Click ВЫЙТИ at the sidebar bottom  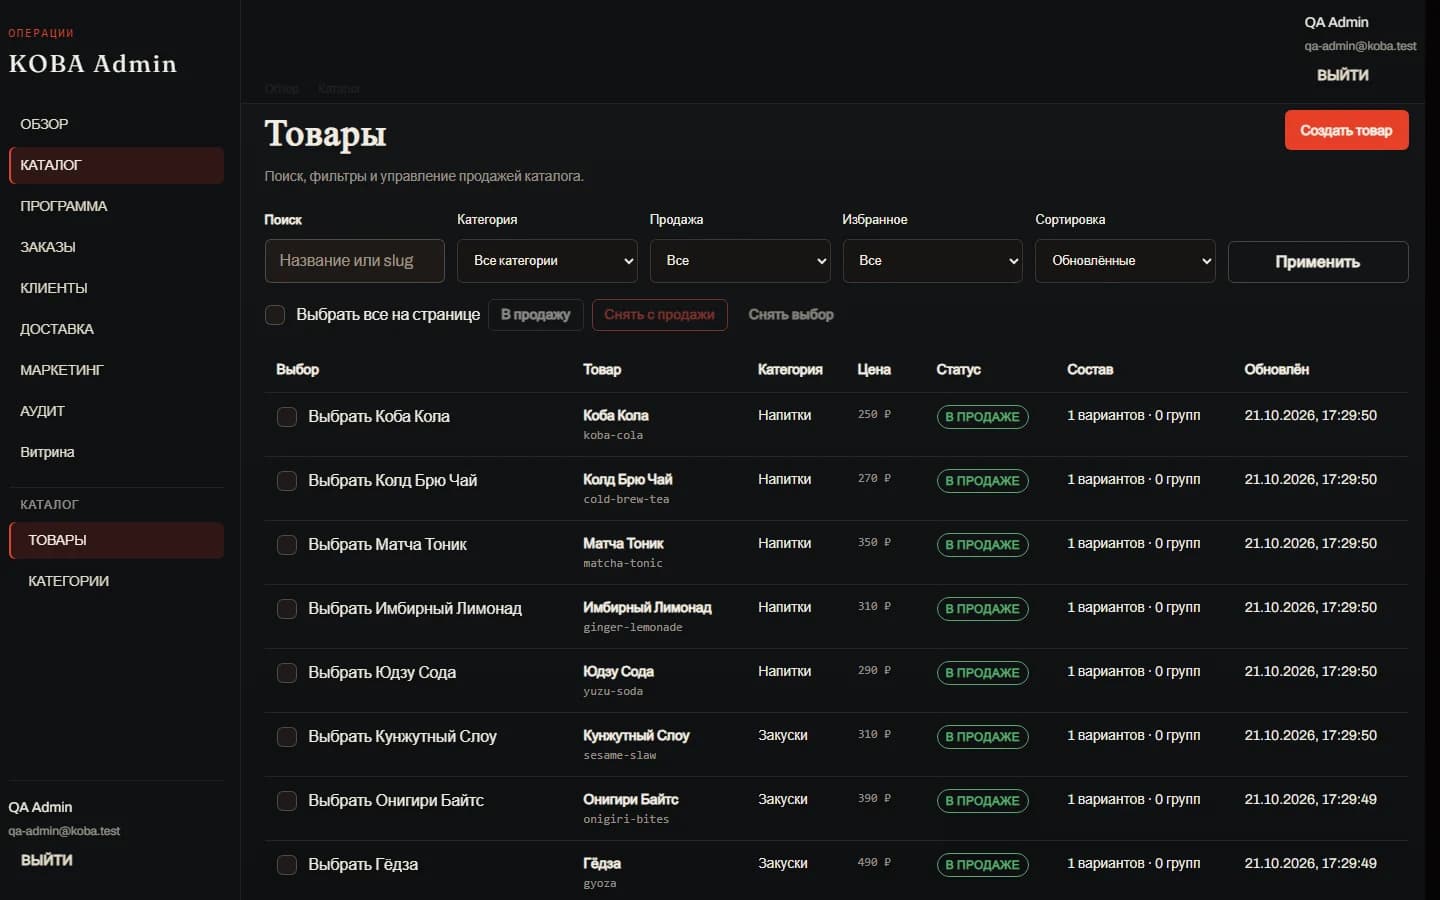(x=47, y=860)
